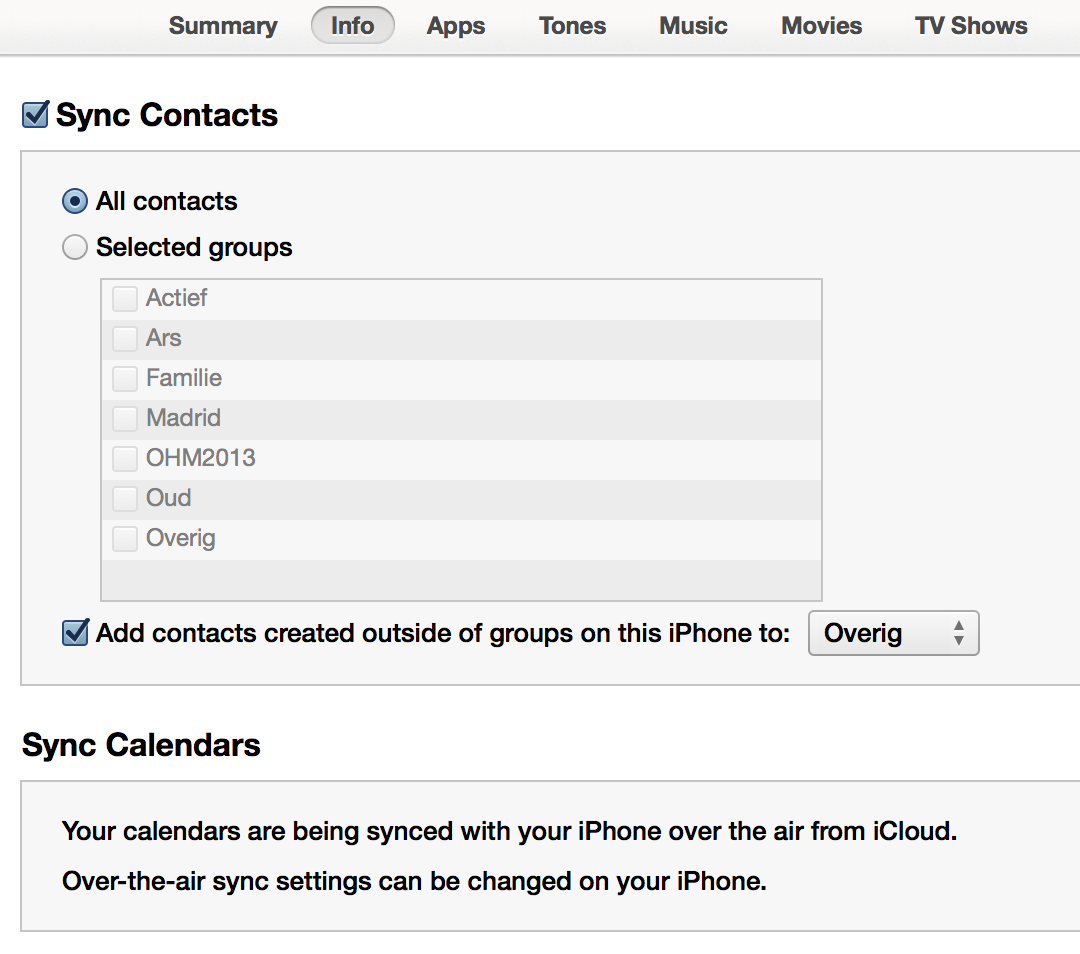
Task: Choose the Selected groups radio button
Action: (74, 247)
